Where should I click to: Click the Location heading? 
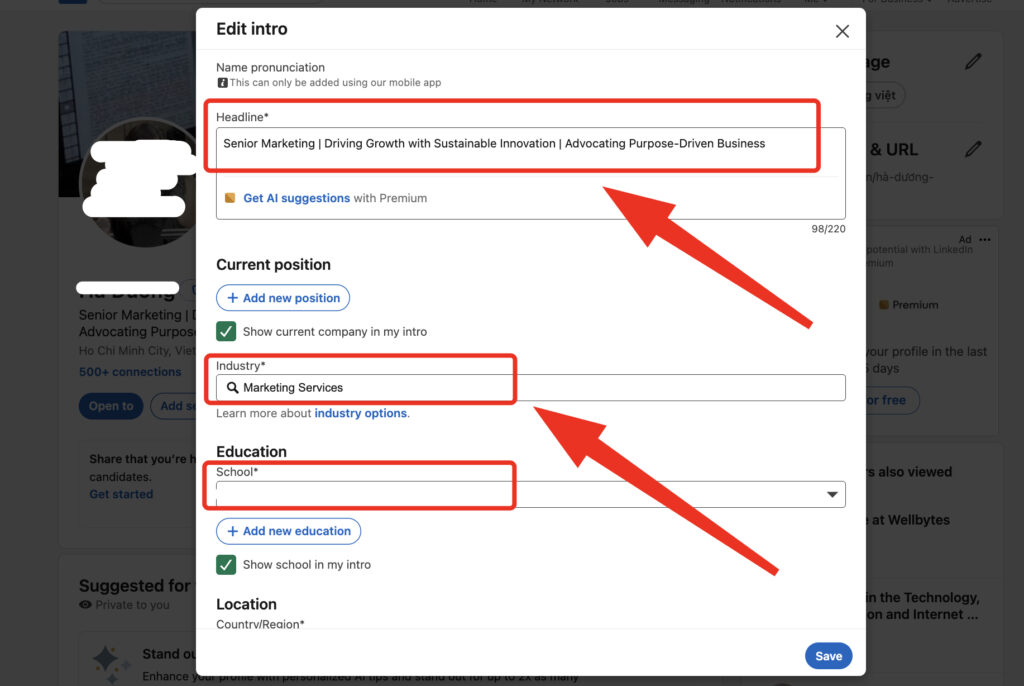246,604
